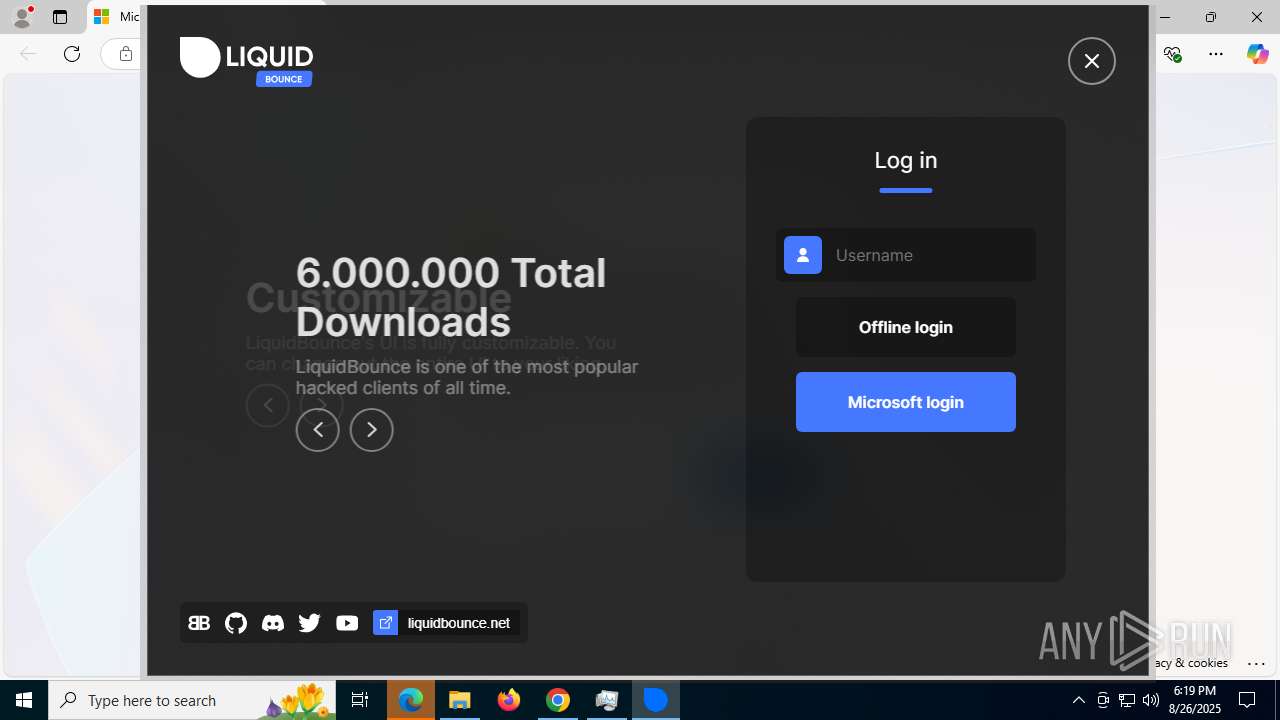Click the Log in heading
The image size is (1280, 720).
pos(906,160)
